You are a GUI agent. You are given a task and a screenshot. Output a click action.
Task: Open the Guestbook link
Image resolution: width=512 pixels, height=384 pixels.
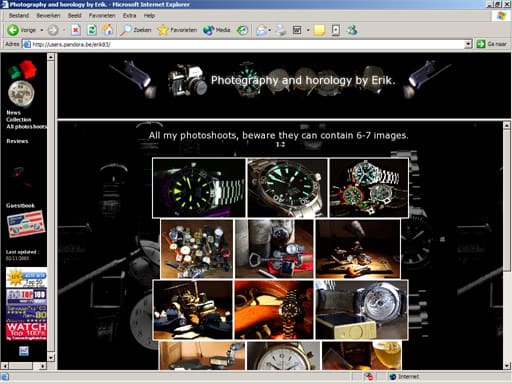coord(20,205)
